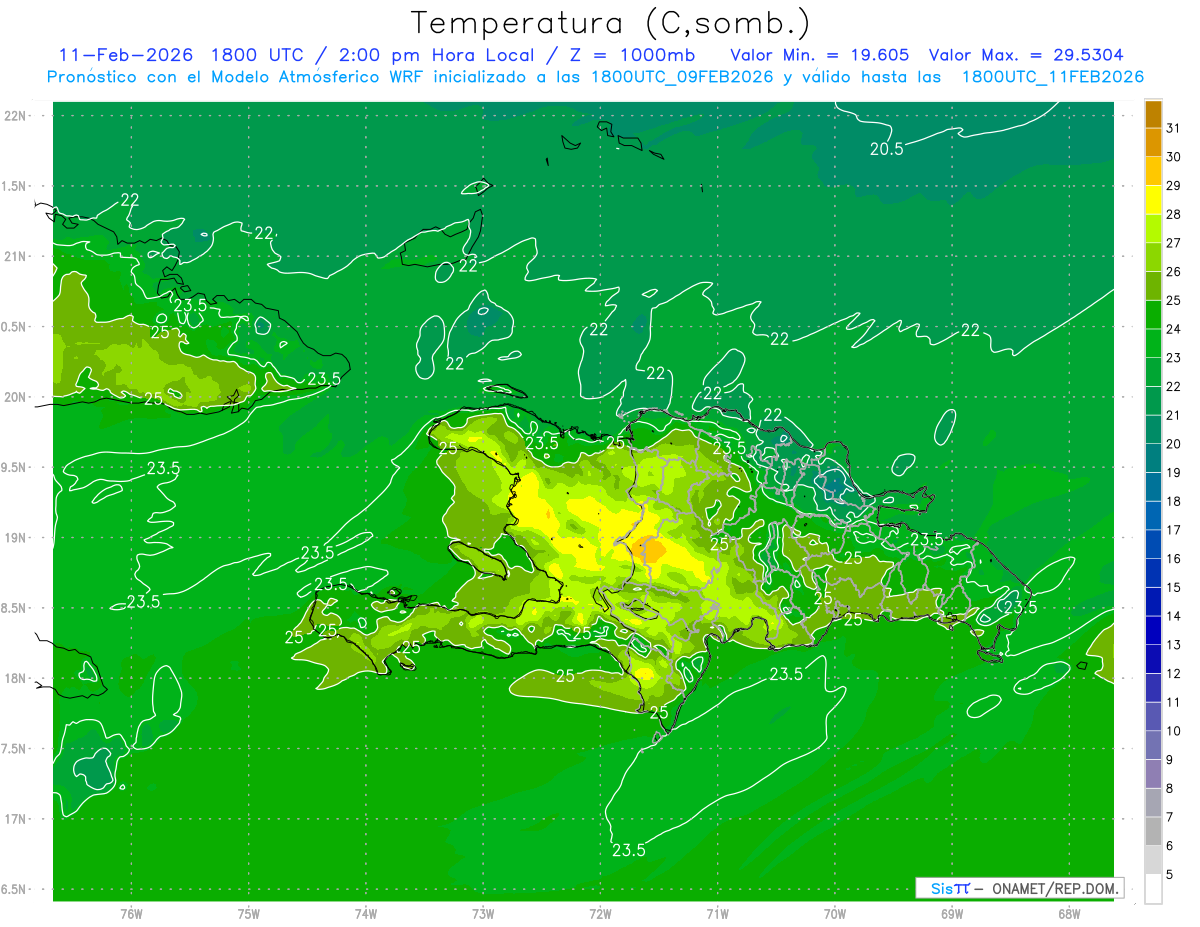Click the '1800UTC_11FEB2026' valid-until timestamp

1053,77
